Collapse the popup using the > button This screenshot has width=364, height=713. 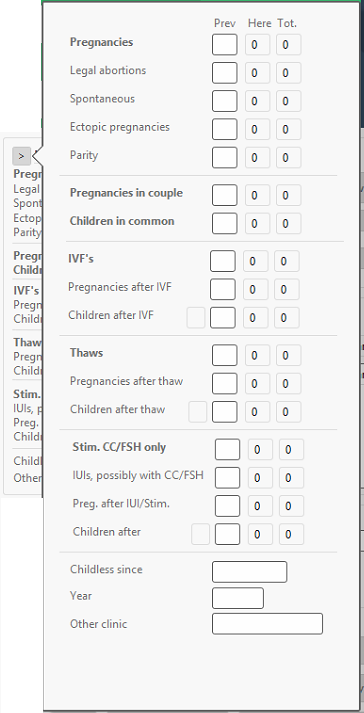(x=21, y=156)
